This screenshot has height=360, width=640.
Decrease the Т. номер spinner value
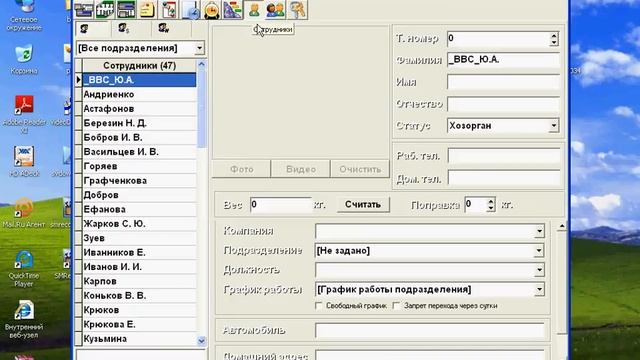click(x=554, y=42)
